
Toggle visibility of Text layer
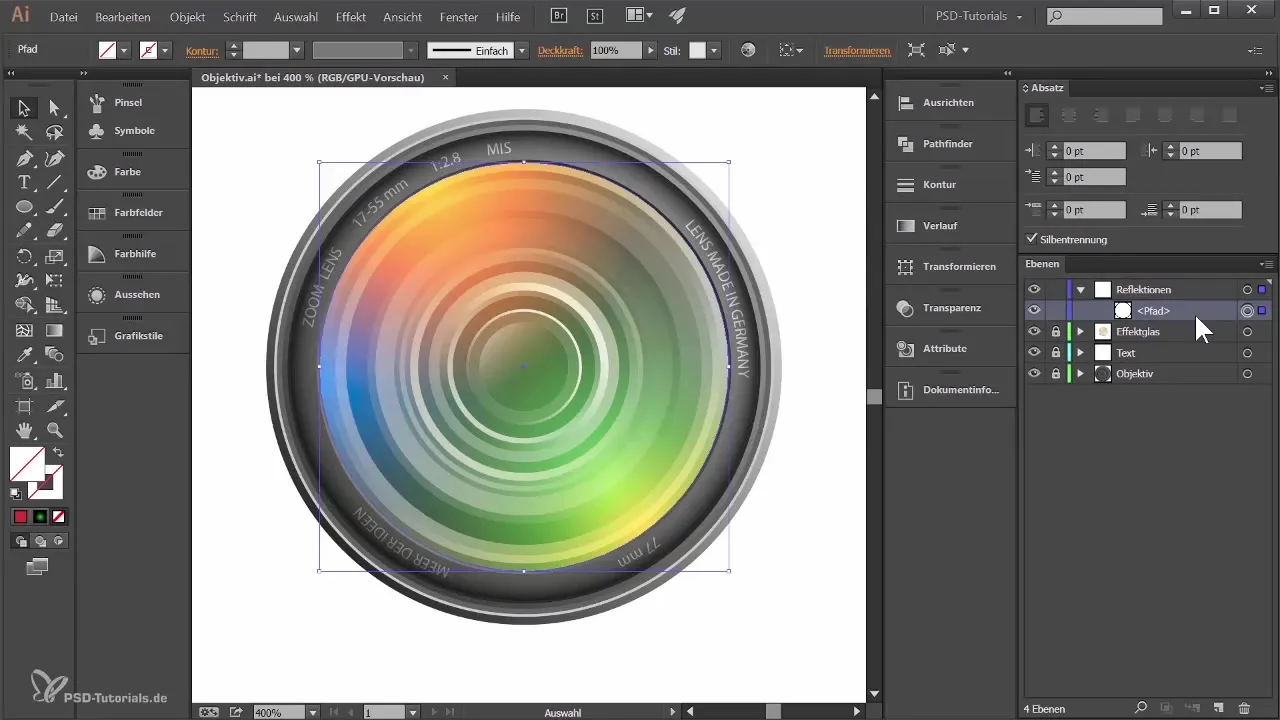pos(1034,353)
